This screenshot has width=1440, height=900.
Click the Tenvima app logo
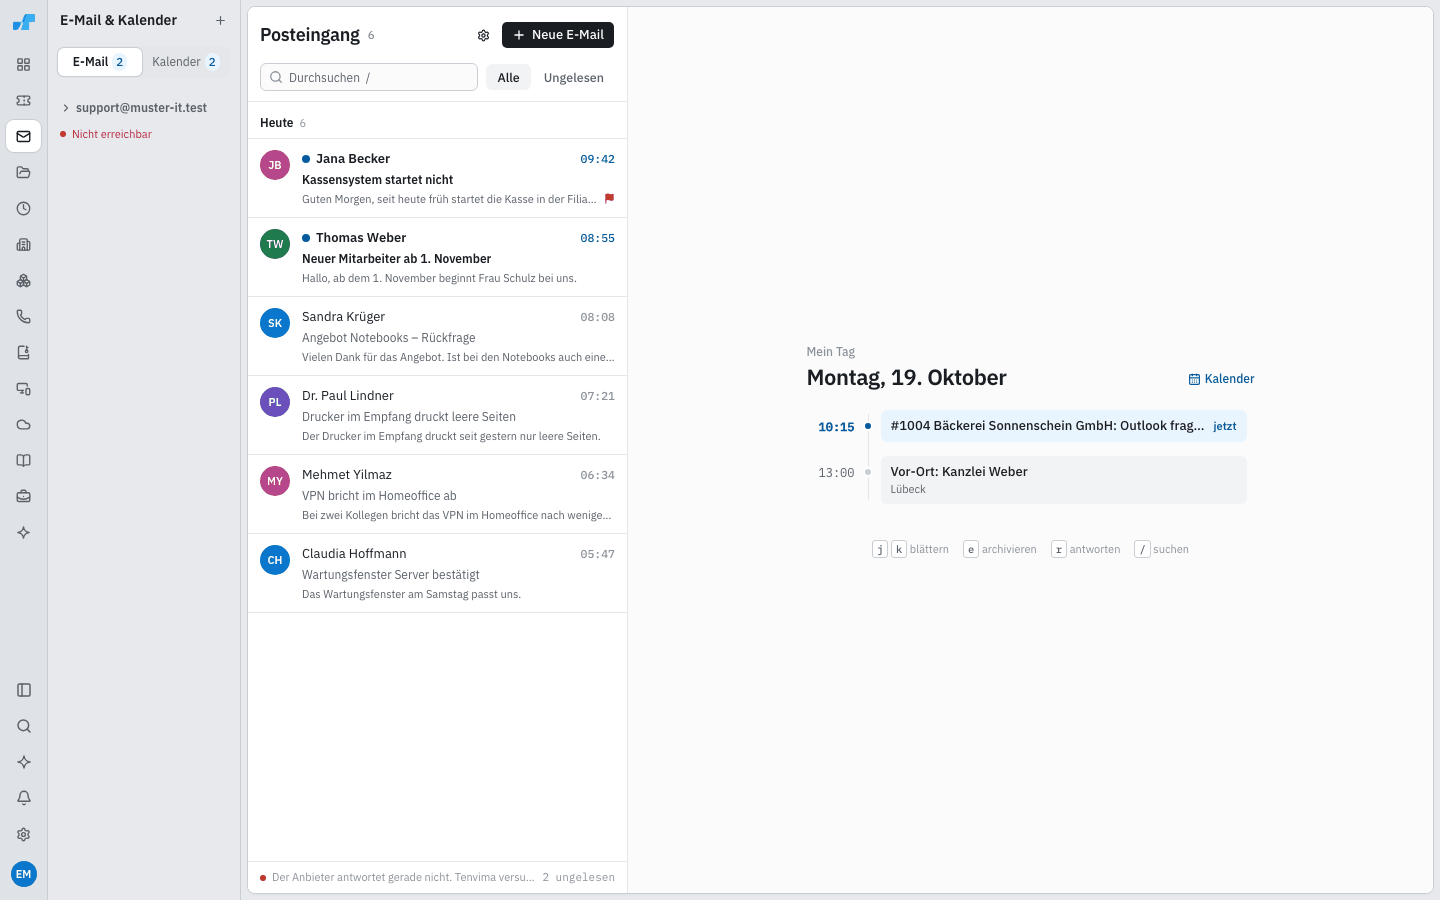24,21
